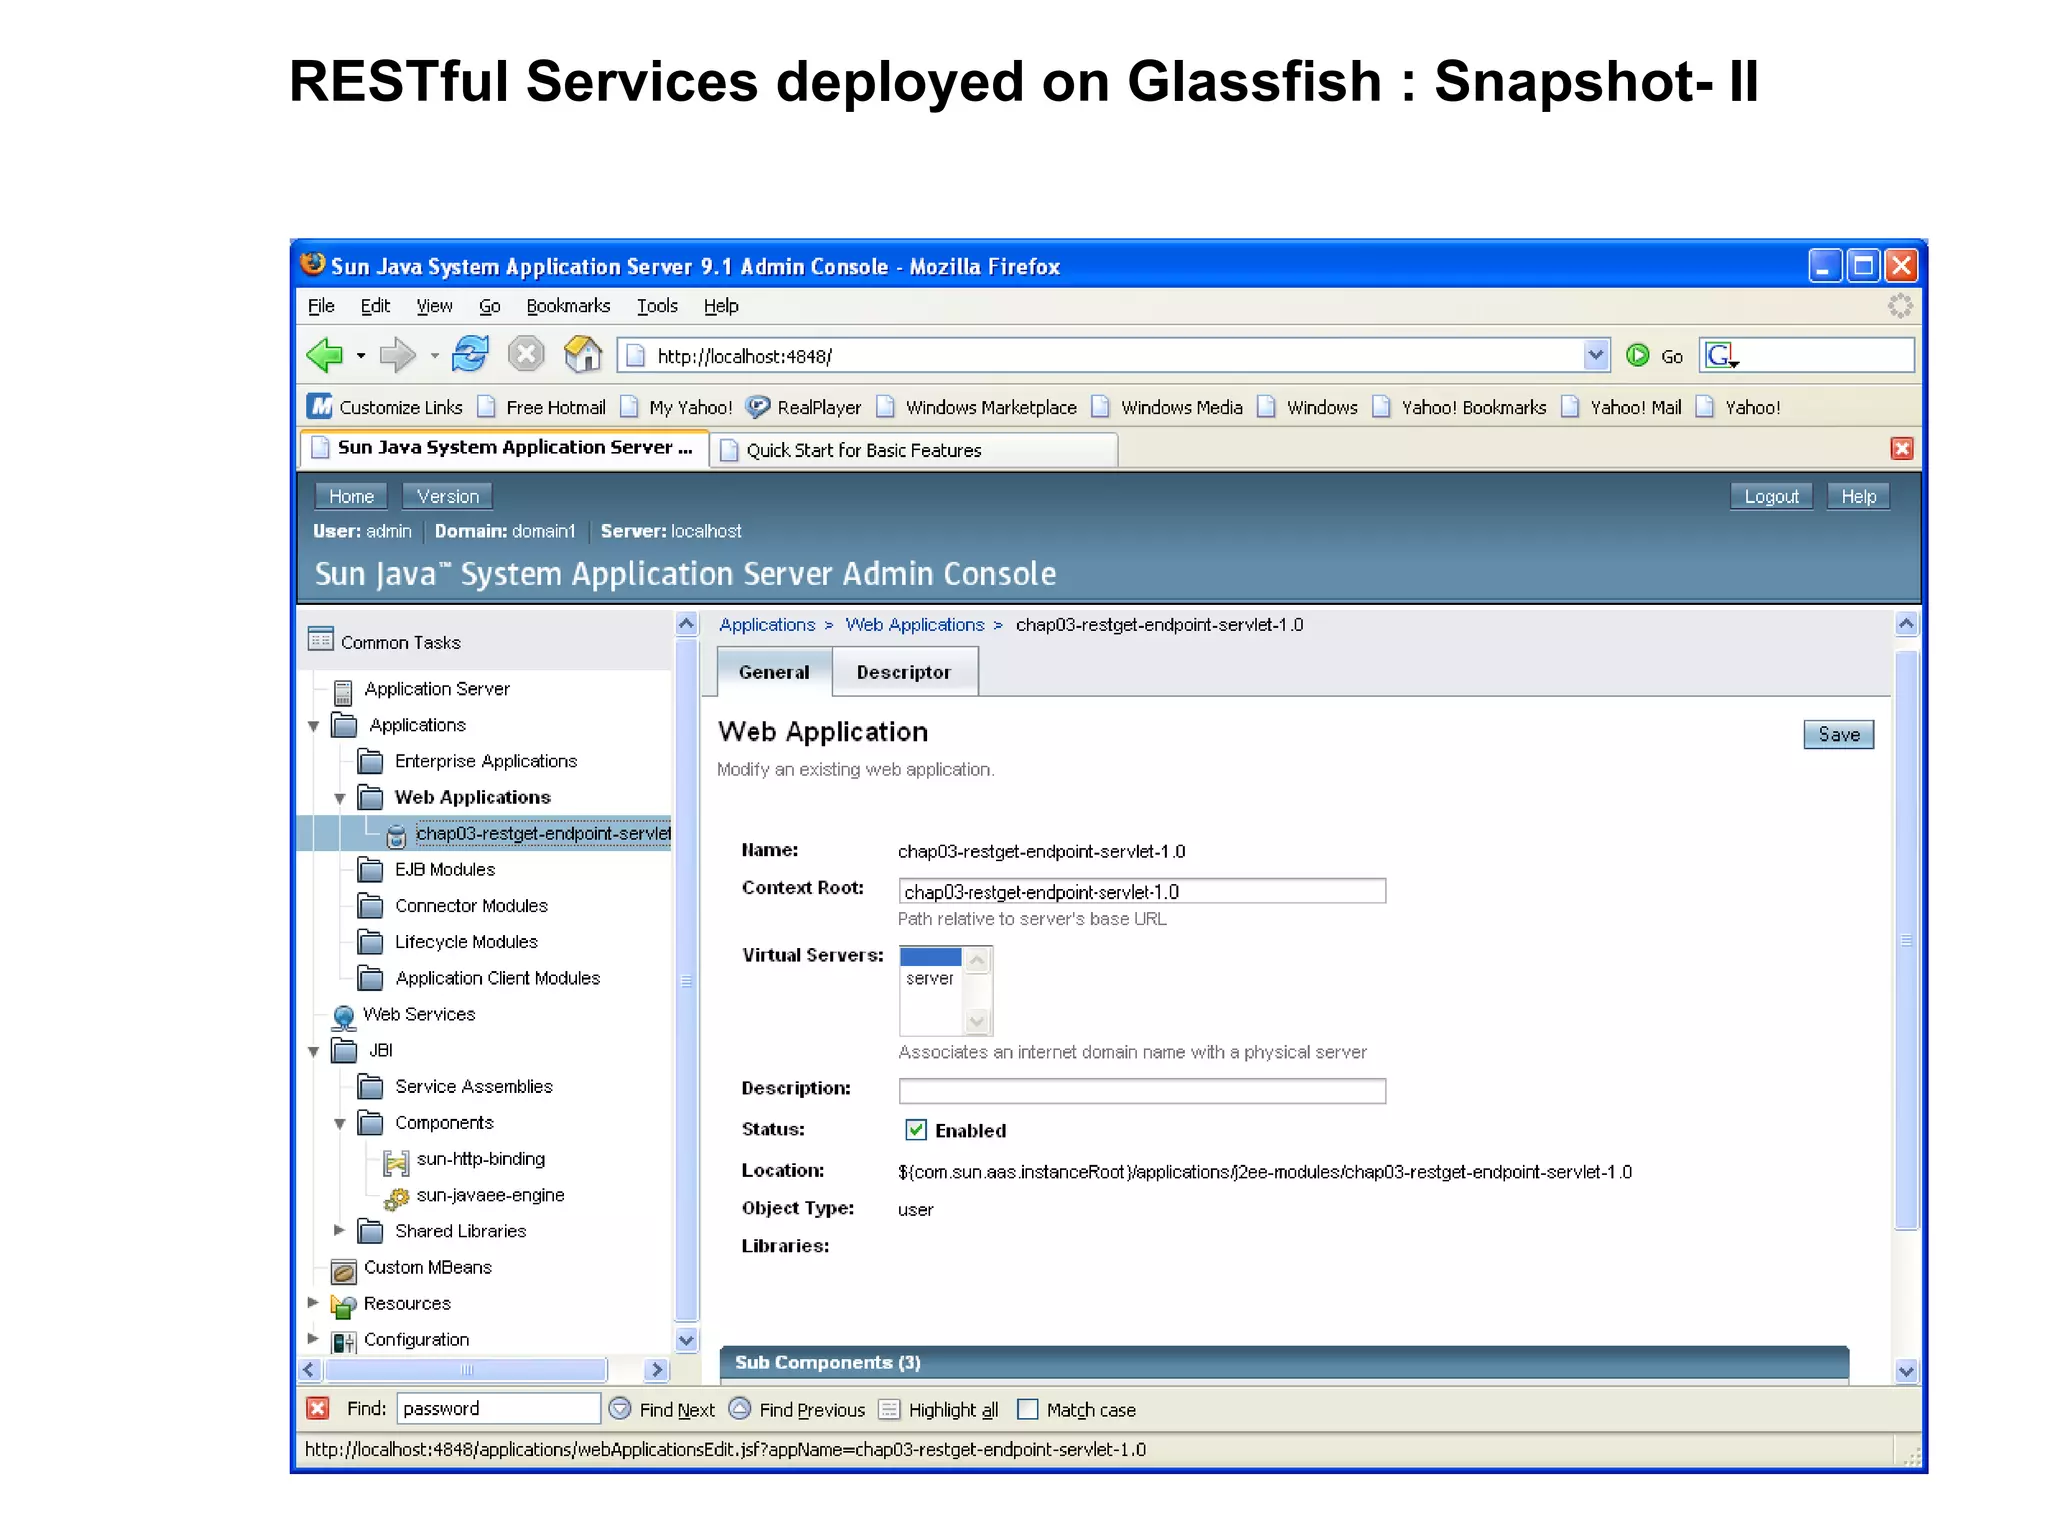Click the Highlight all icon
The image size is (2048, 1536).
point(889,1409)
